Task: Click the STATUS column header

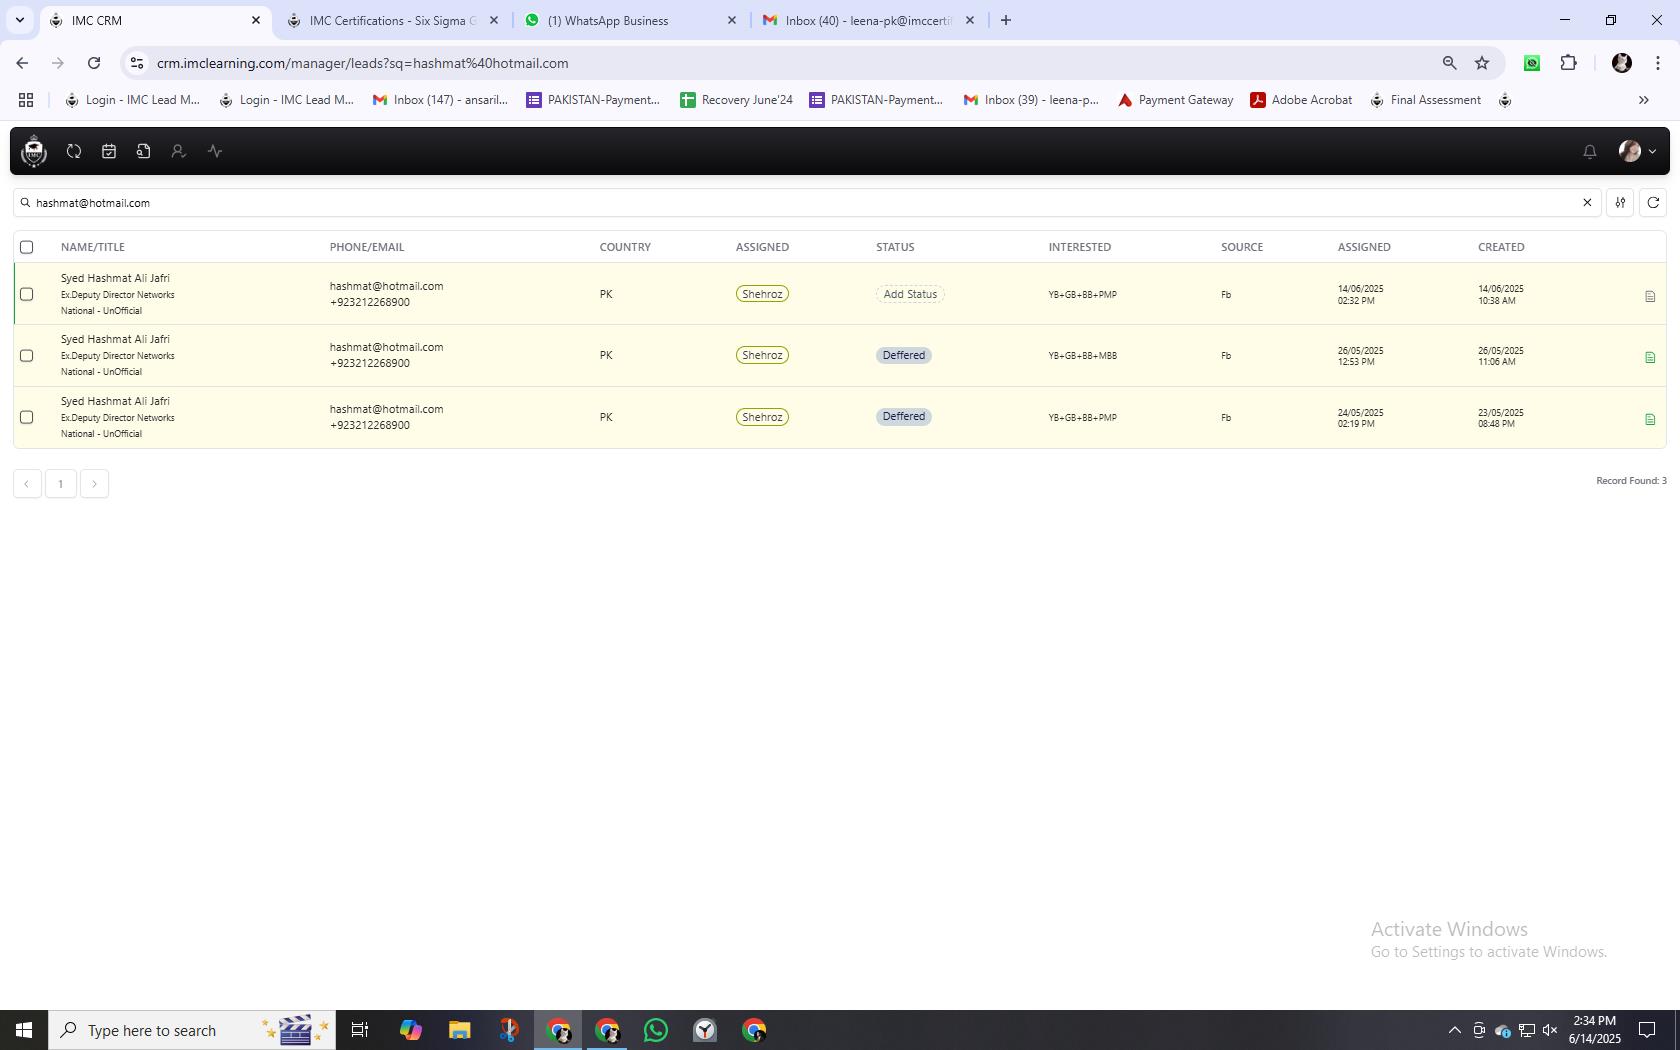Action: click(895, 247)
